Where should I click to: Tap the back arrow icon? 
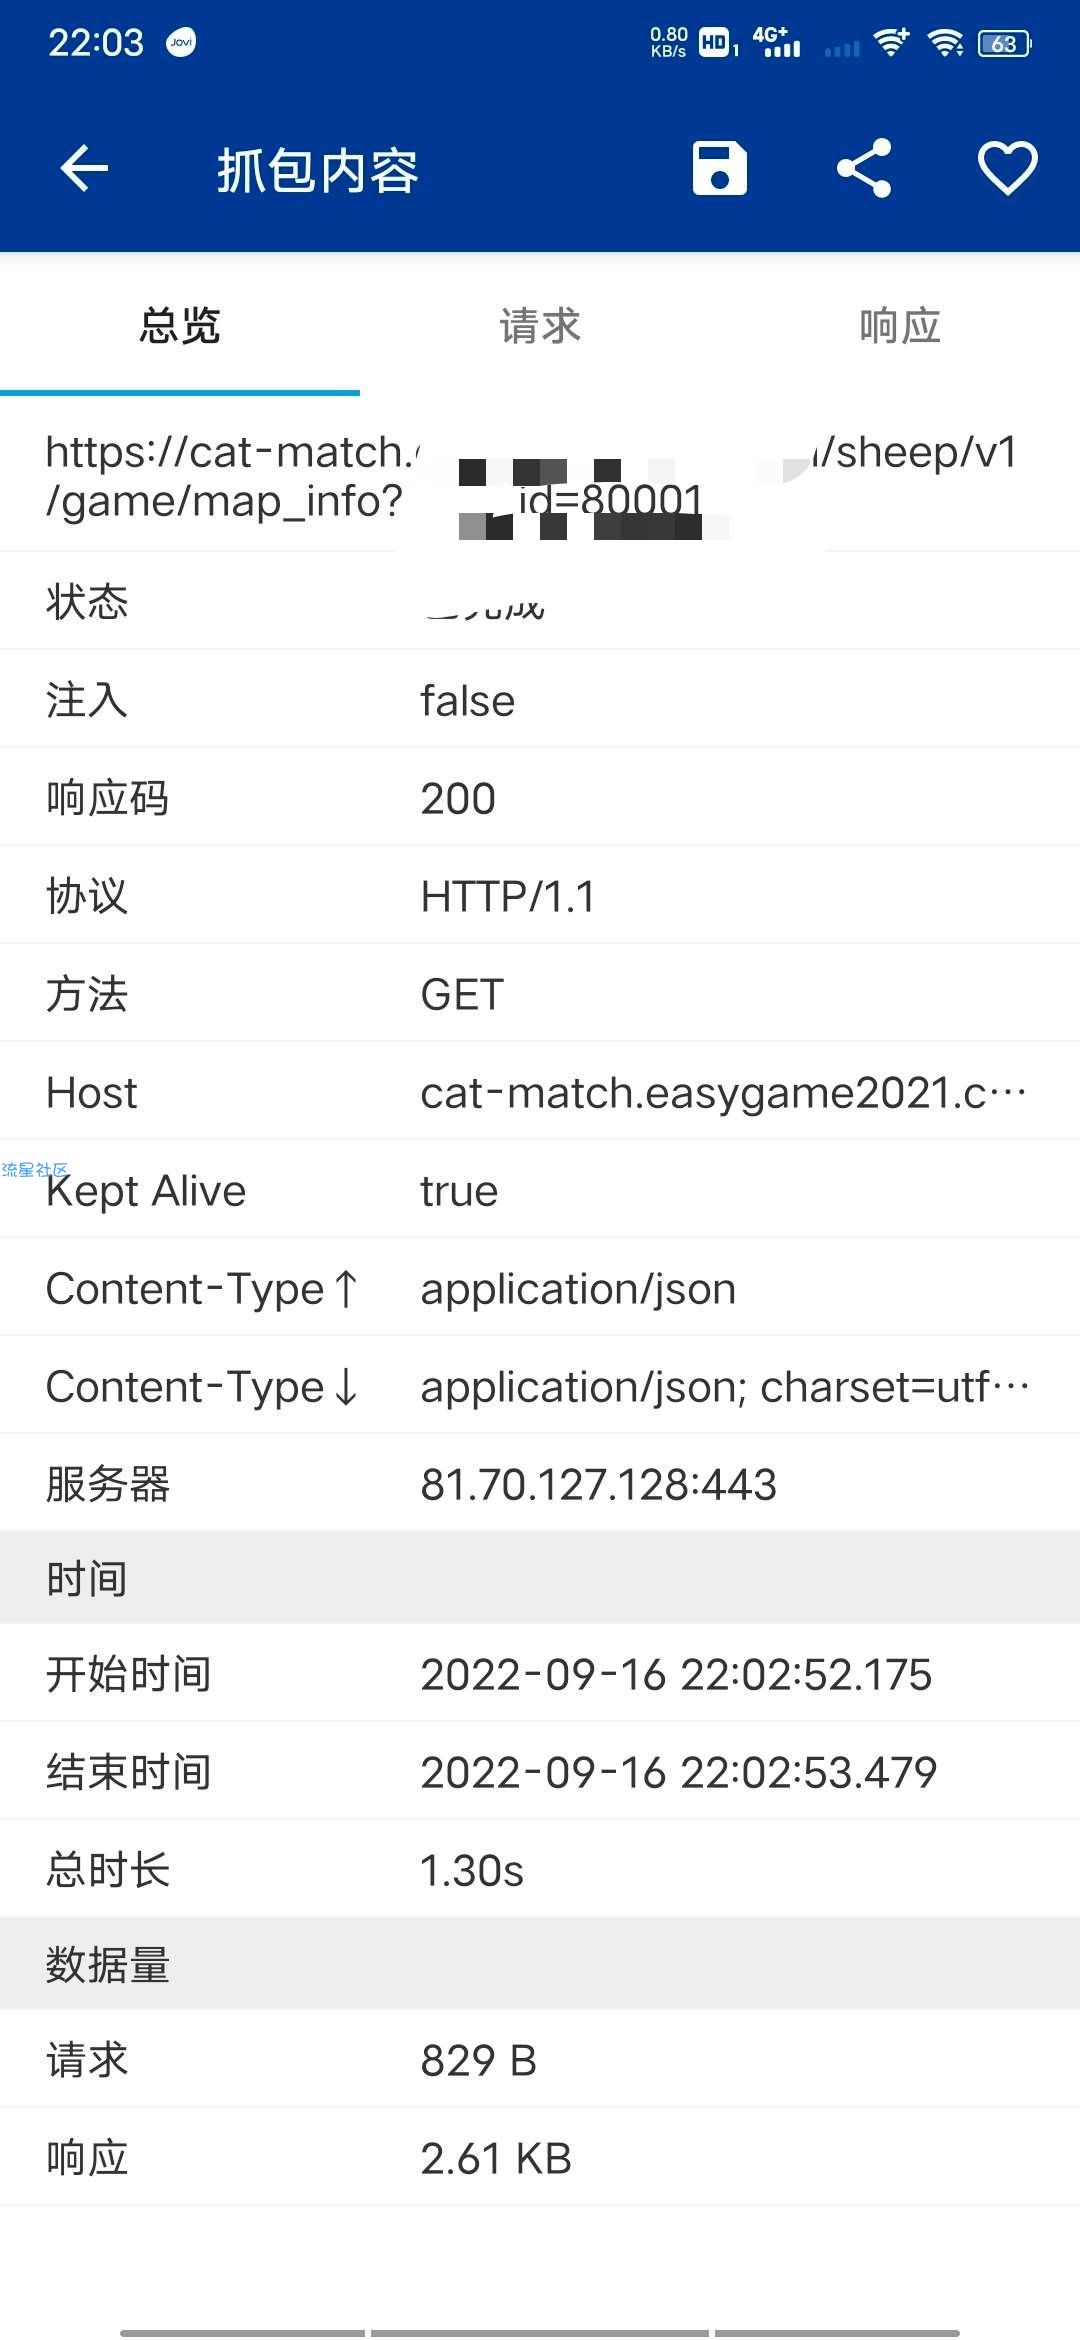84,168
